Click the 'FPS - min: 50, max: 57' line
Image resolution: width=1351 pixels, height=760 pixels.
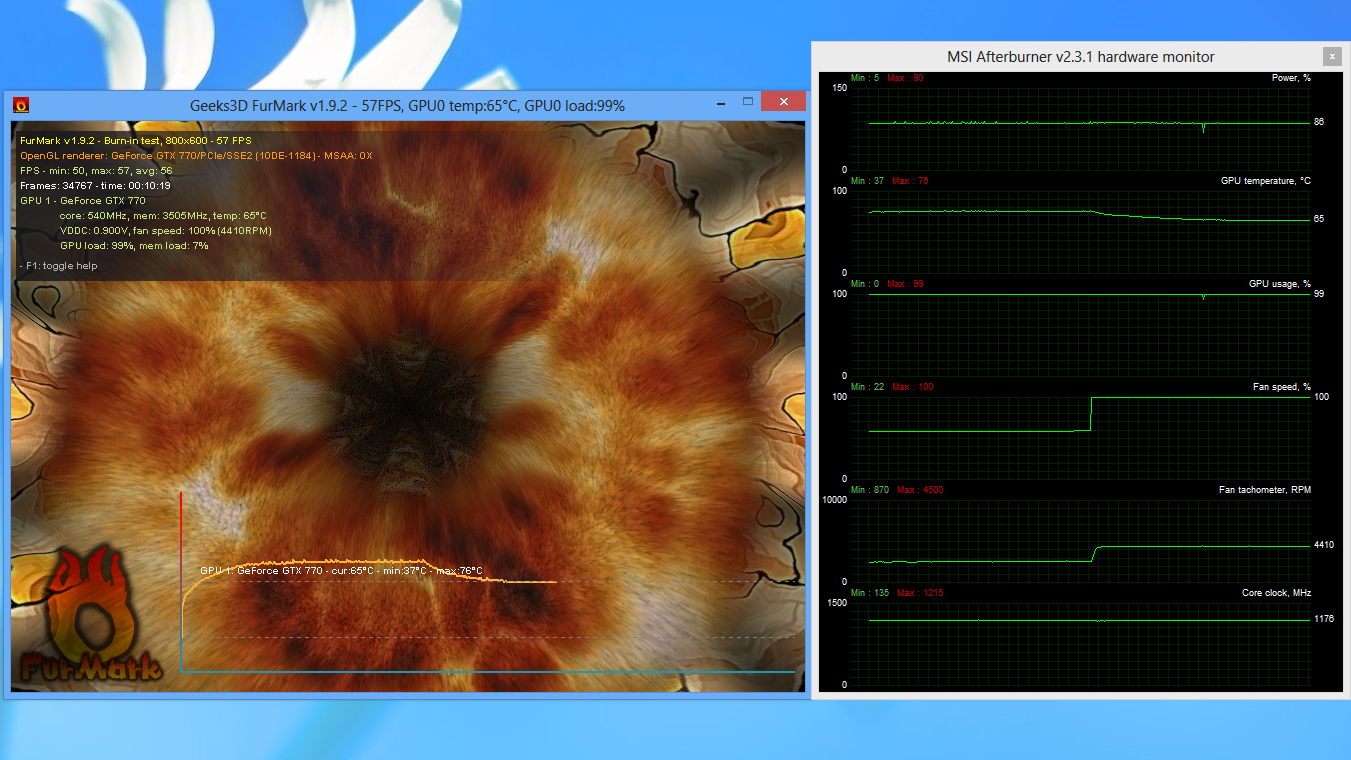coord(96,171)
